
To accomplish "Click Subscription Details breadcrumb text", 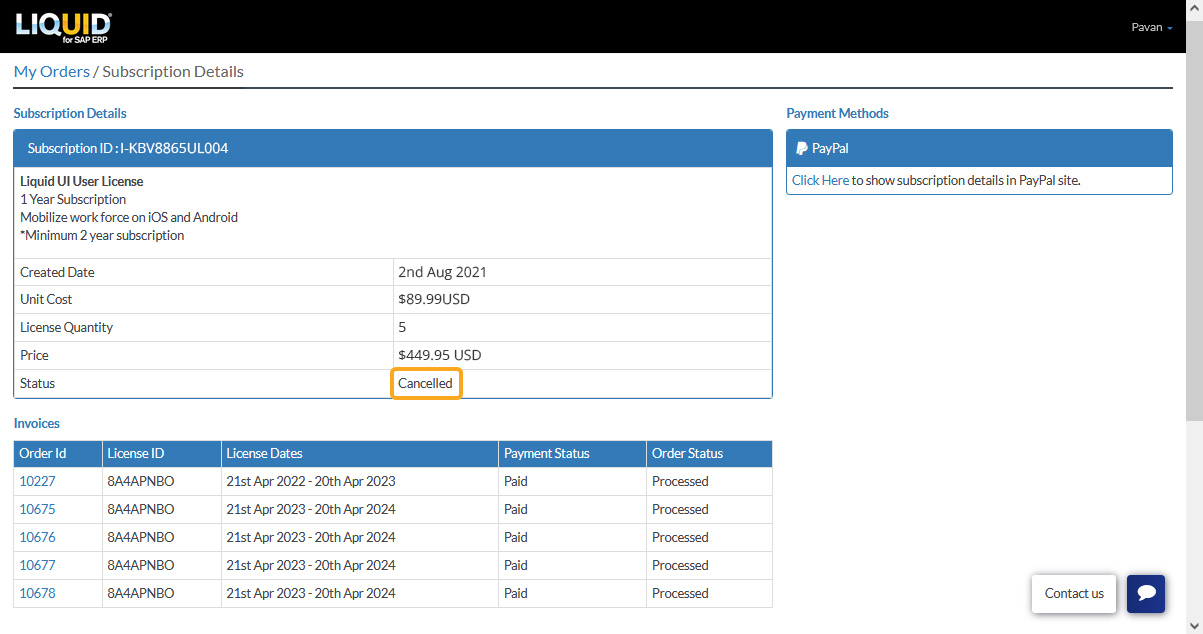I will [173, 71].
